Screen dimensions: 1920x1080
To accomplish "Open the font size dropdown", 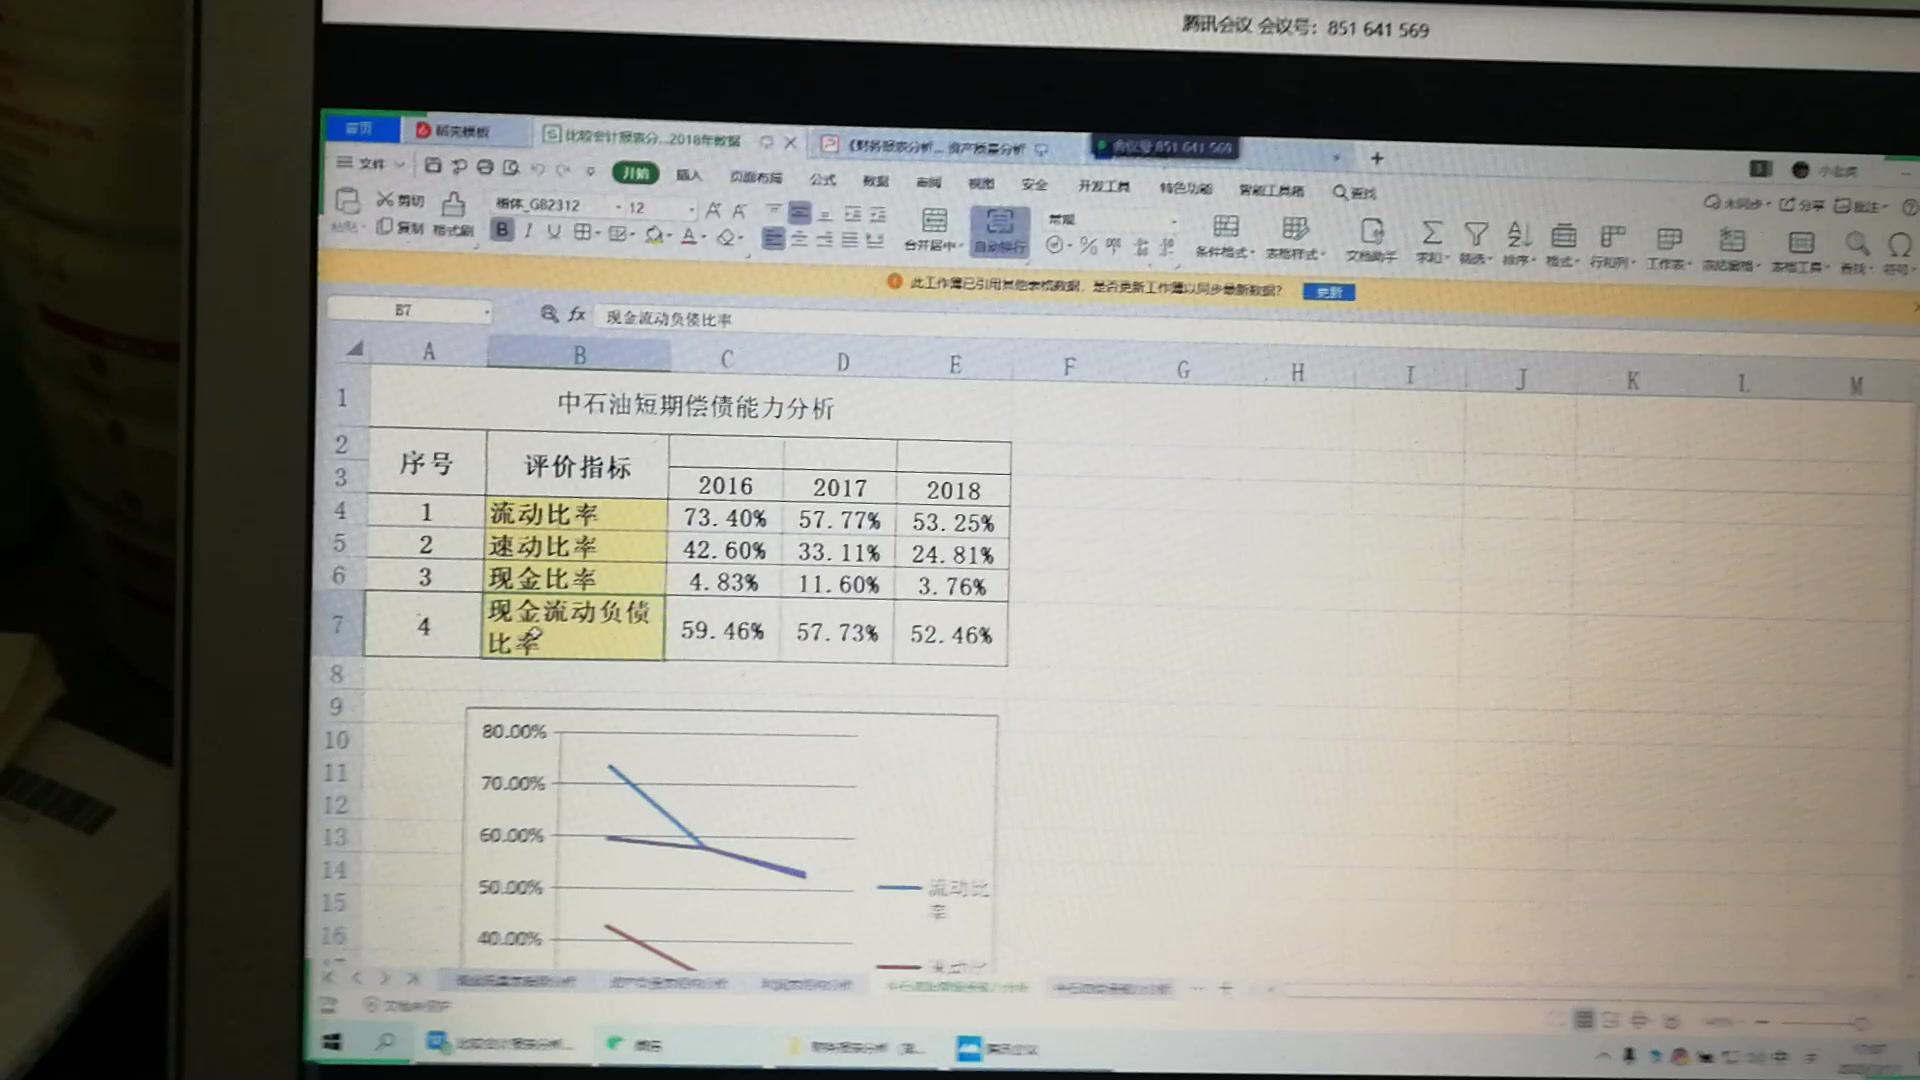I will 691,209.
